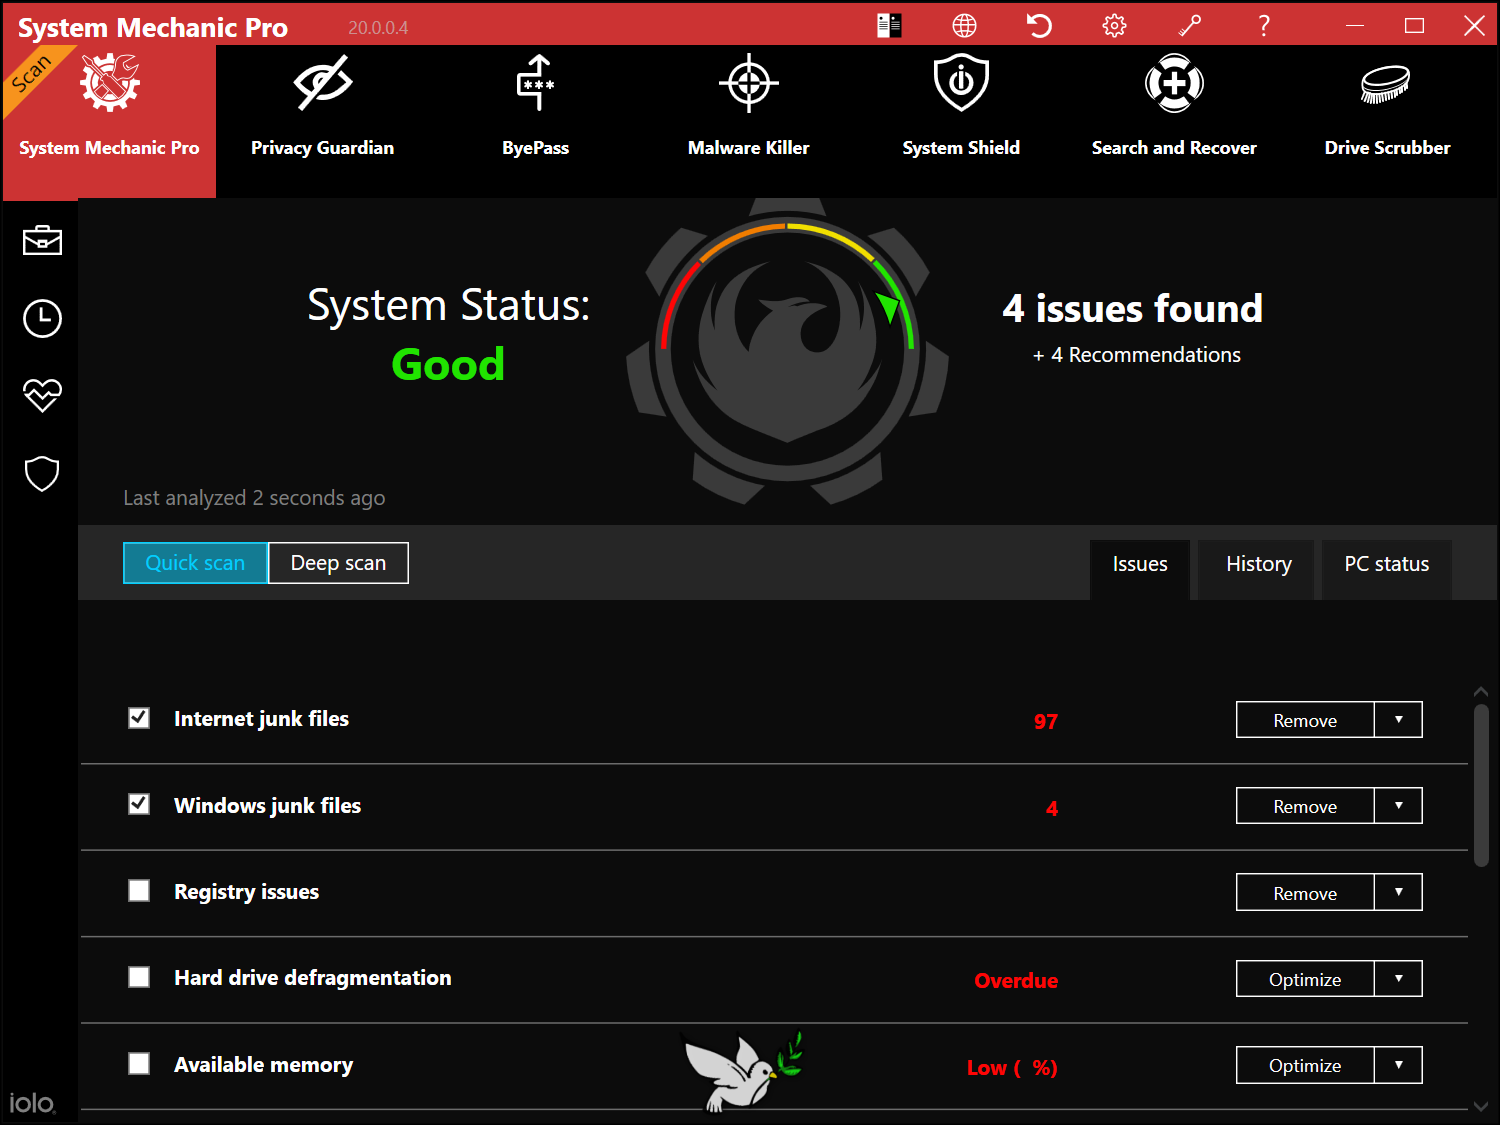Click the key activation icon
Image resolution: width=1500 pixels, height=1125 pixels.
(1189, 26)
